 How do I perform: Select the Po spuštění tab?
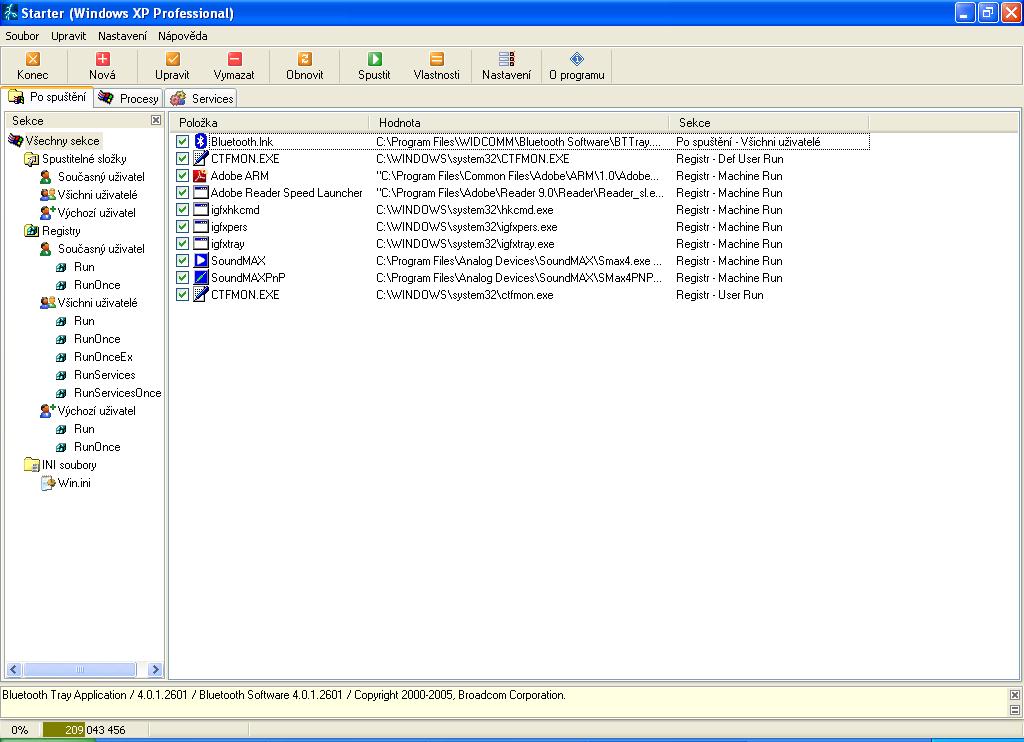pos(47,97)
